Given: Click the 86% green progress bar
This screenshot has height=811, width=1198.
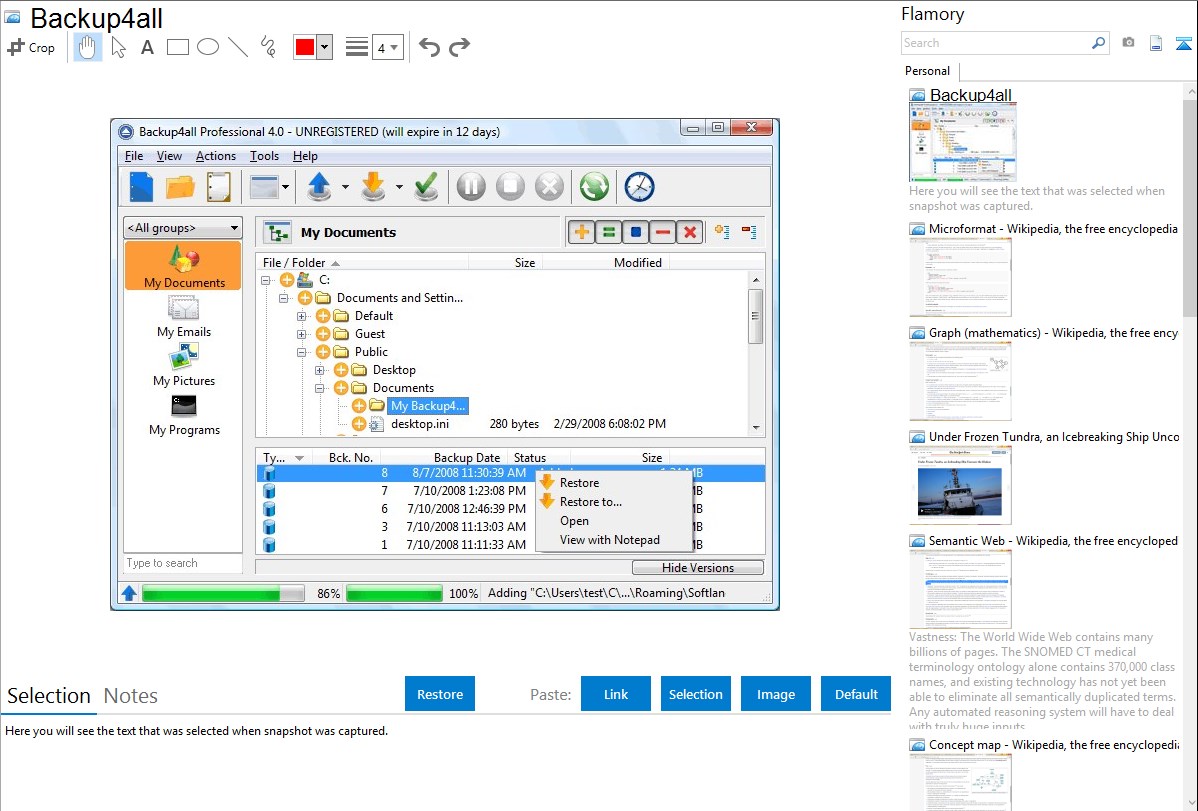Looking at the screenshot, I should click(x=223, y=593).
